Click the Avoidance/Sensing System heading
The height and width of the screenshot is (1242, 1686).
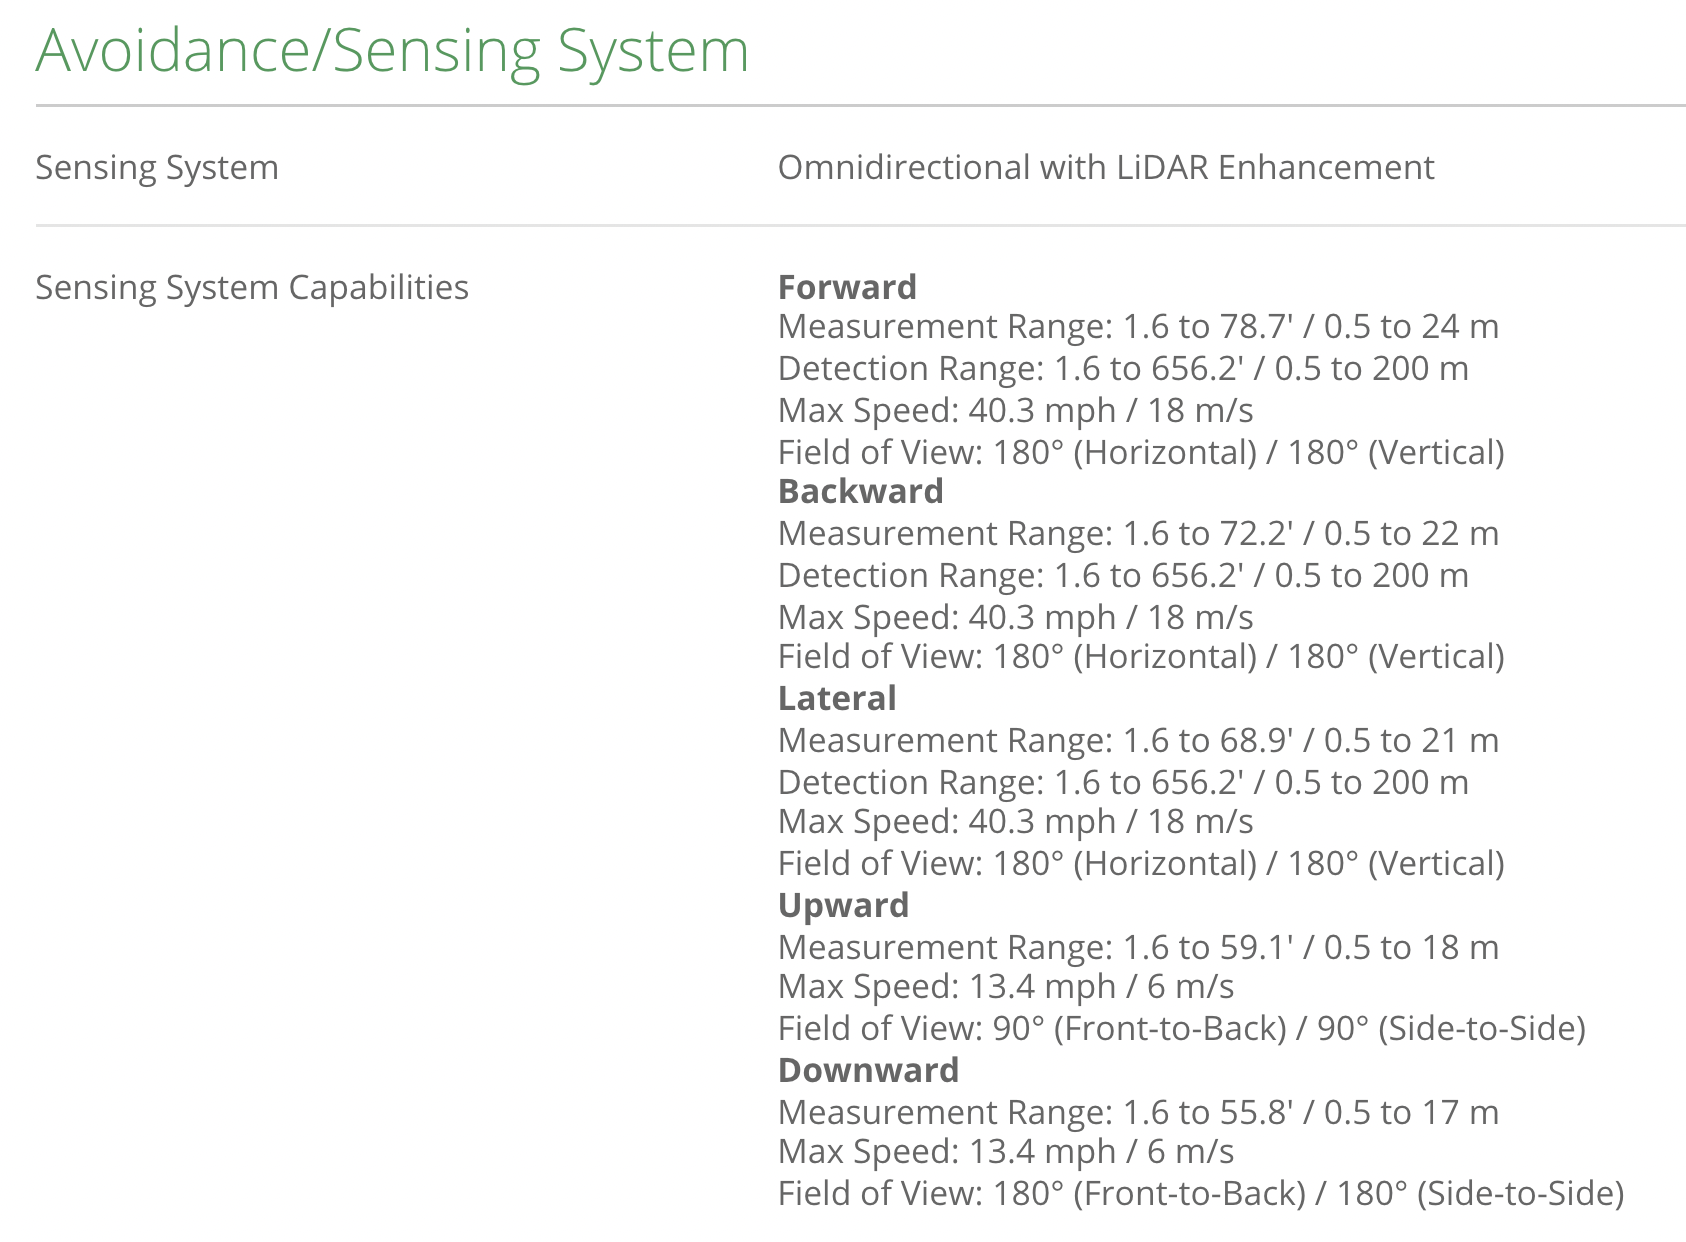coord(392,51)
